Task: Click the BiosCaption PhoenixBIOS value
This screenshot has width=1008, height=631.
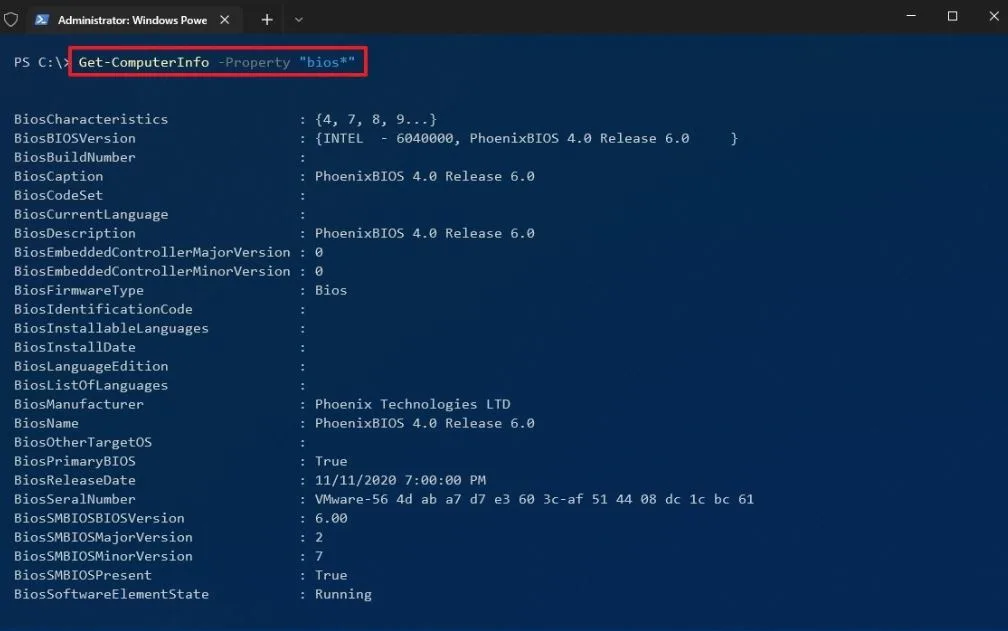Action: click(x=424, y=176)
